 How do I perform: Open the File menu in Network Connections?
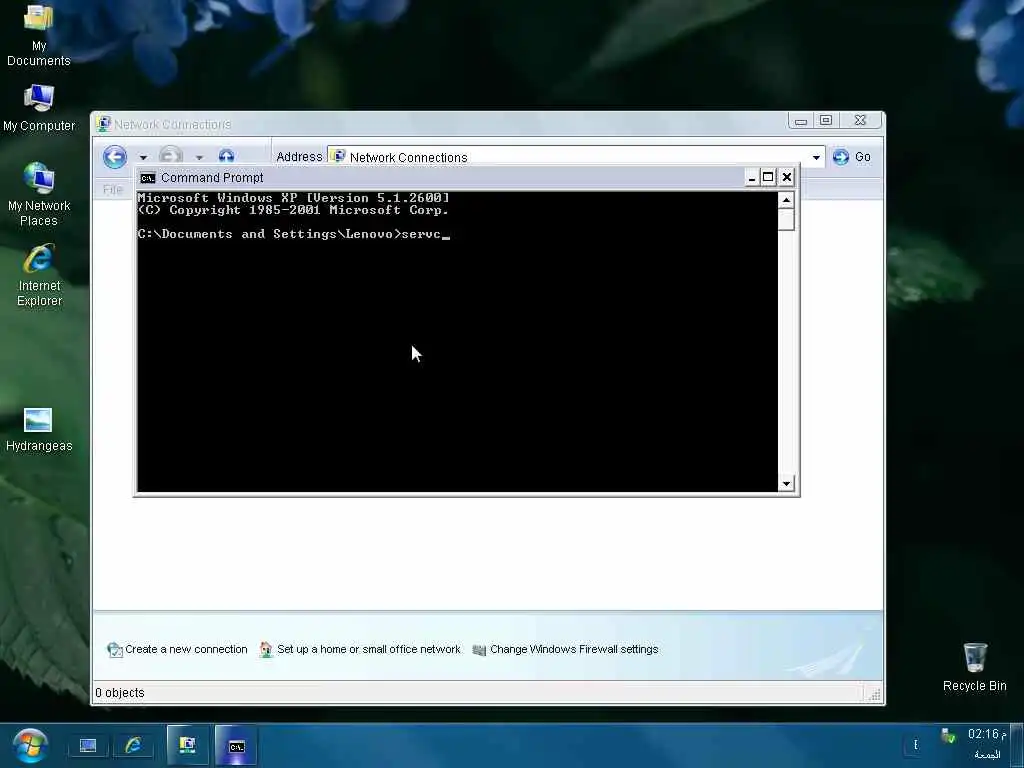coord(112,189)
